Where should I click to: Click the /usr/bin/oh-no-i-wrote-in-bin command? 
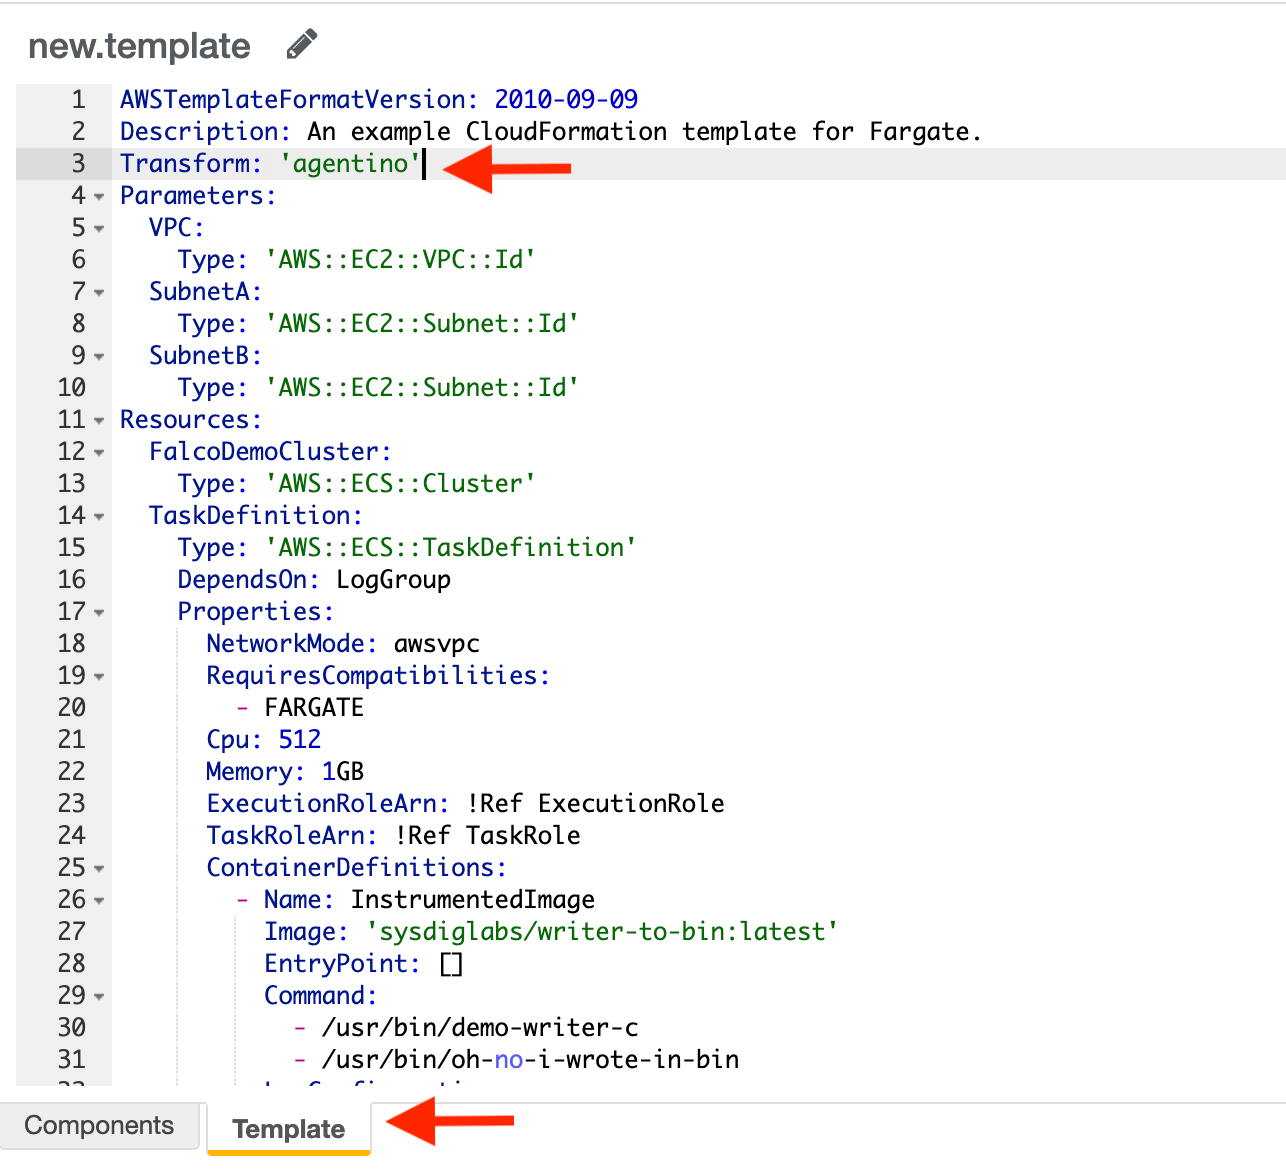[x=531, y=1059]
